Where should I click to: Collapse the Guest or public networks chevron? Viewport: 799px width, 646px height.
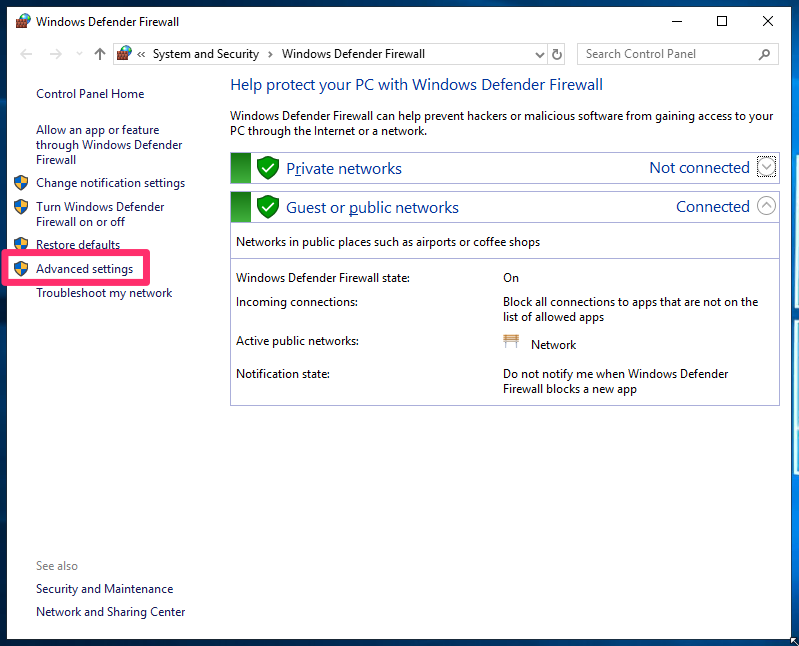click(766, 206)
